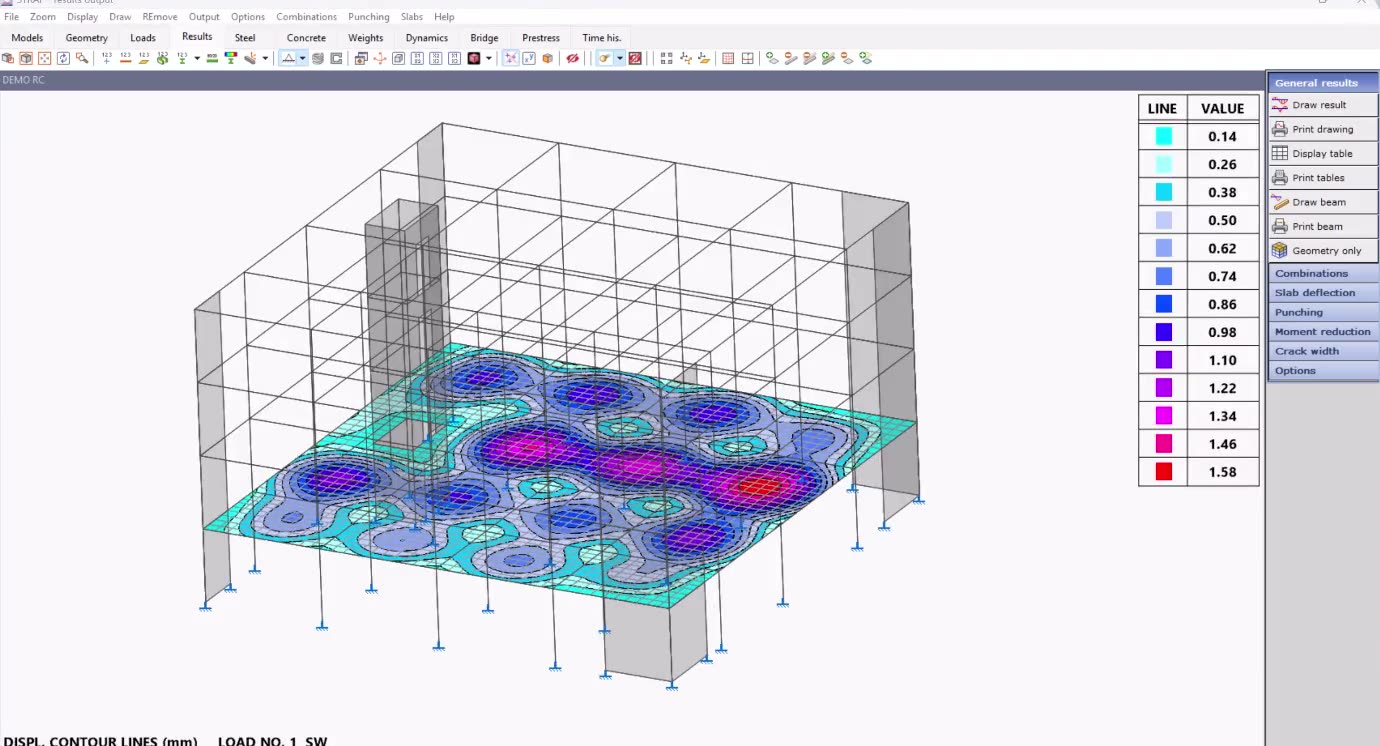1380x746 pixels.
Task: Click the Print tables button
Action: pyautogui.click(x=1323, y=177)
